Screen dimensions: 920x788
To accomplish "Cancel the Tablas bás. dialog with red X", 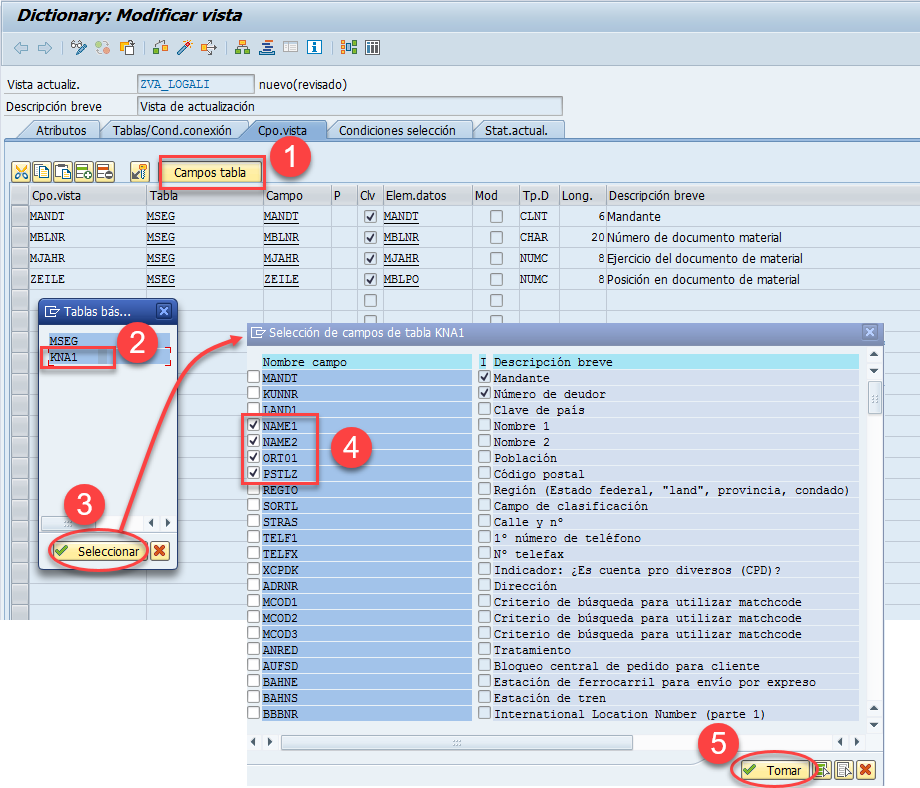I will (x=160, y=551).
